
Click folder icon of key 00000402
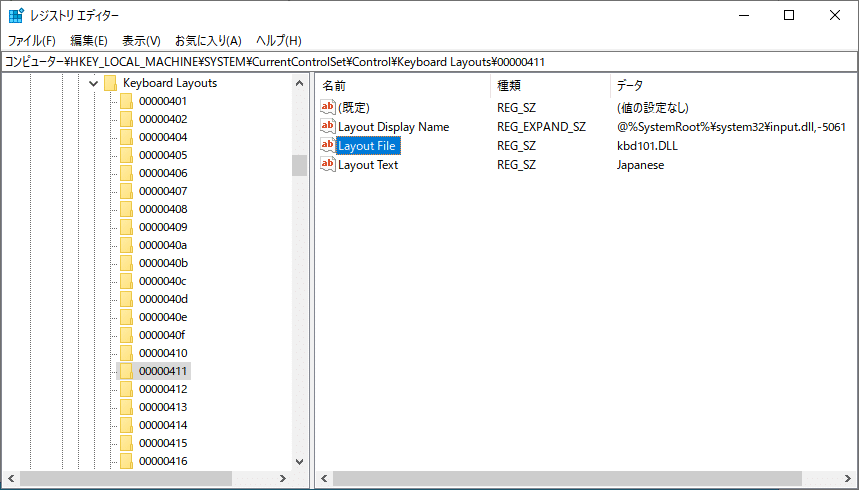pyautogui.click(x=127, y=119)
